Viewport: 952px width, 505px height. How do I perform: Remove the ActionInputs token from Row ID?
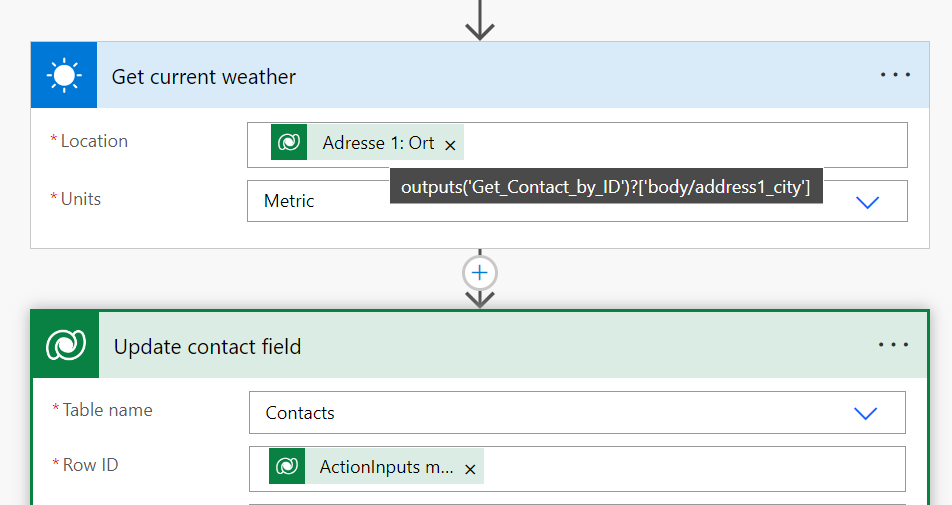pos(470,469)
